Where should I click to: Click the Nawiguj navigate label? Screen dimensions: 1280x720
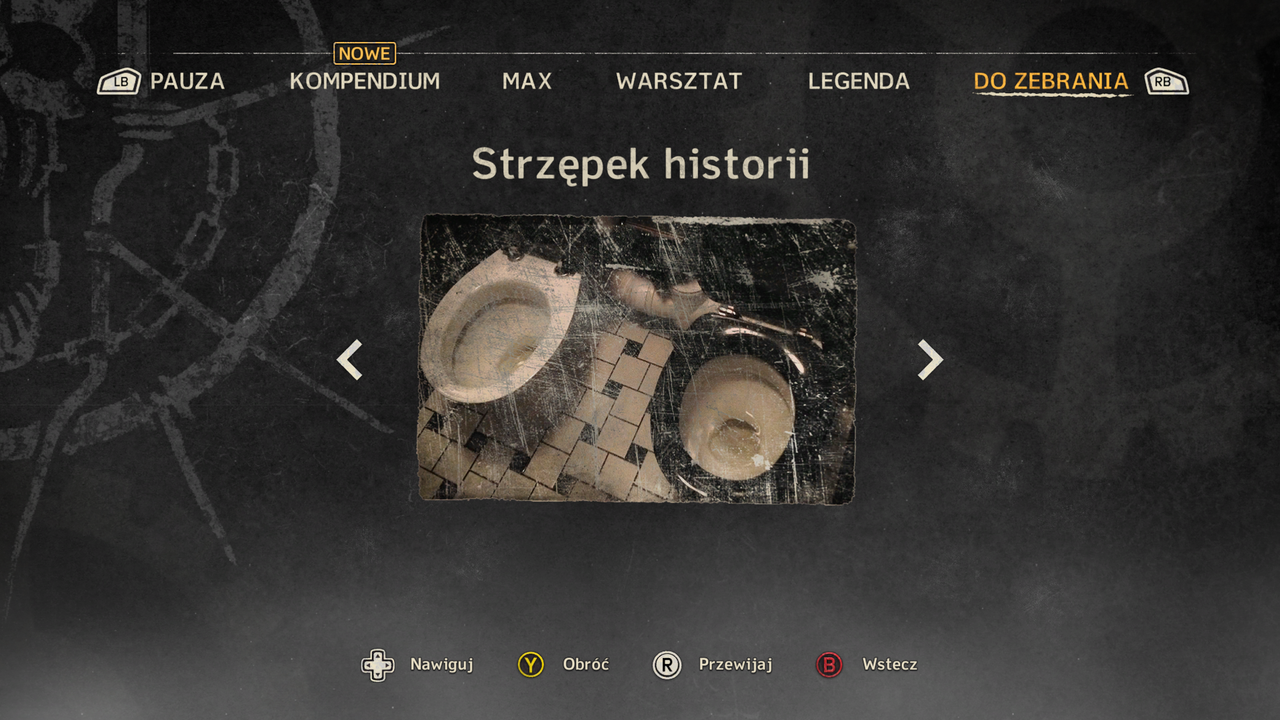441,665
